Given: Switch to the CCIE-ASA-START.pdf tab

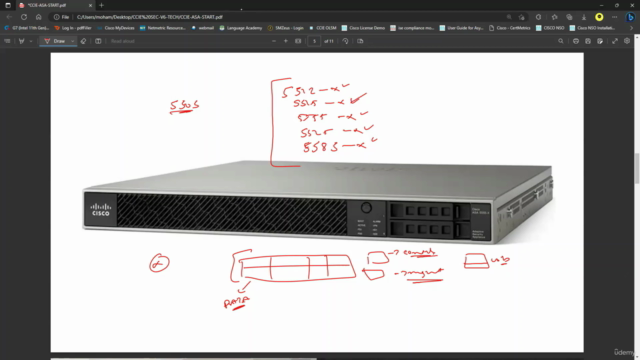Looking at the screenshot, I should [x=55, y=5].
